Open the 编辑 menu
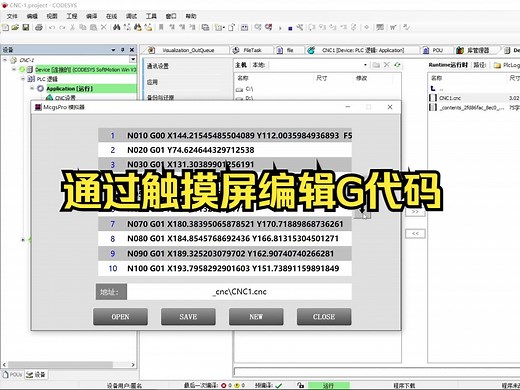This screenshot has width=520, height=390. pos(32,16)
